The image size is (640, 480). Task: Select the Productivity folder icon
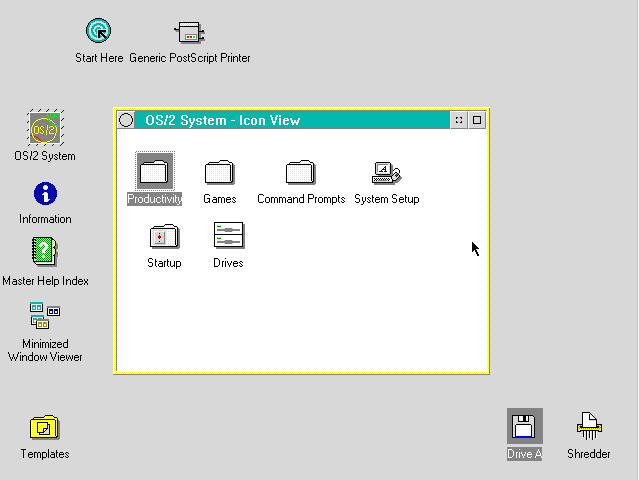tap(155, 171)
